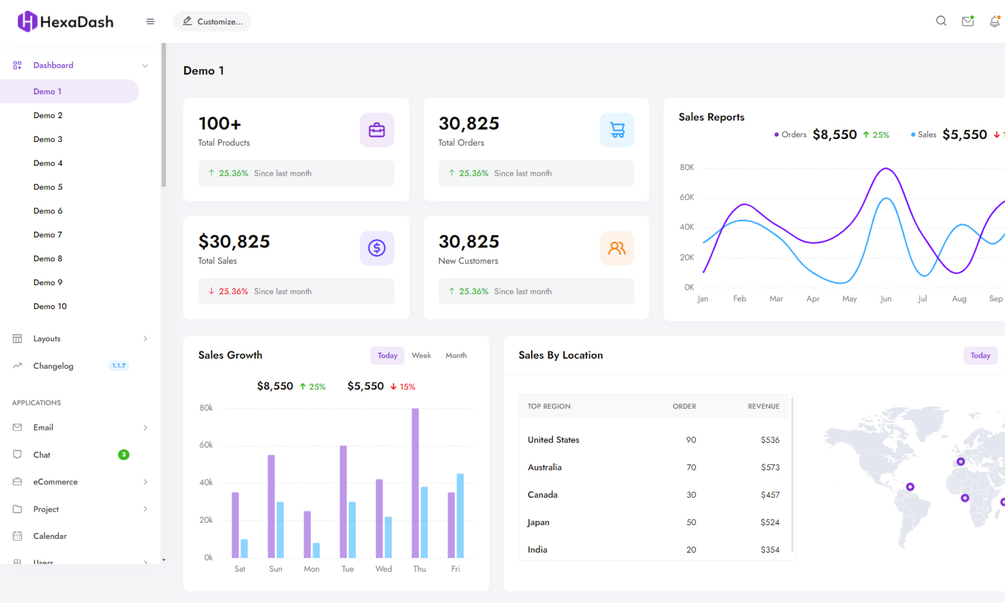The image size is (1005, 603).
Task: Expand the Project submenu arrow
Action: pos(145,509)
